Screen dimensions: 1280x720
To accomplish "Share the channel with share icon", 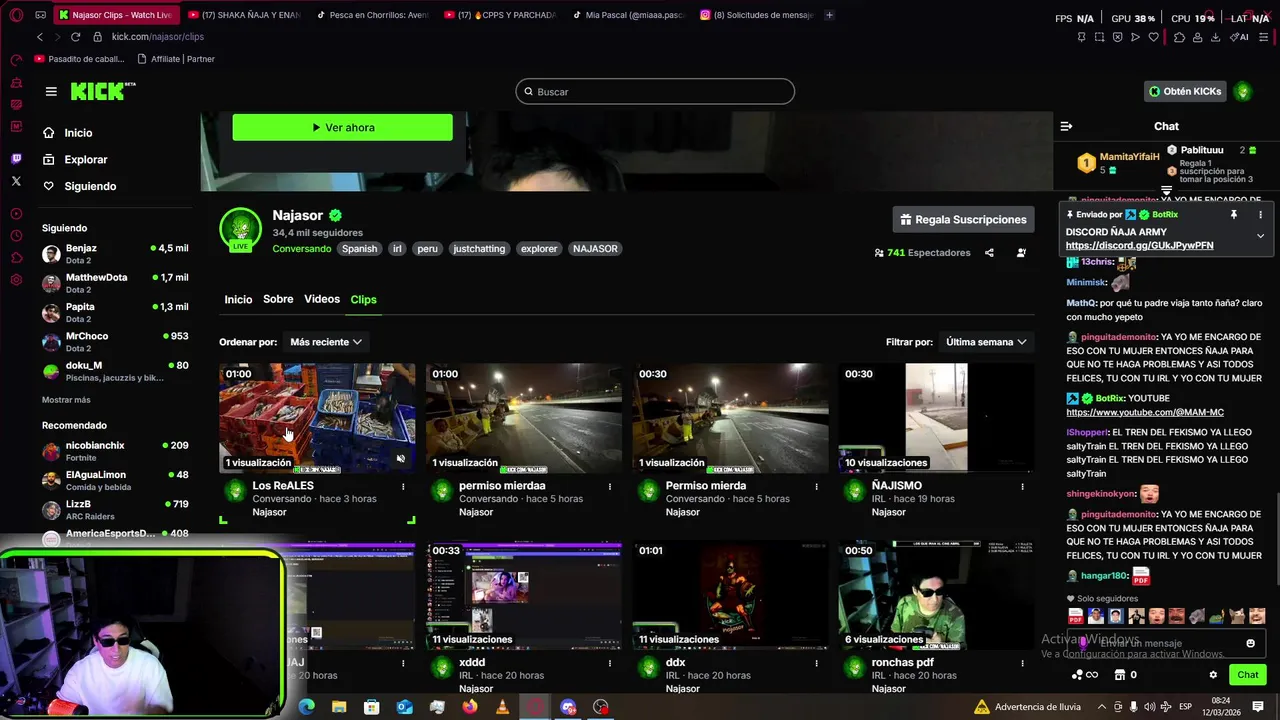I will coord(989,253).
